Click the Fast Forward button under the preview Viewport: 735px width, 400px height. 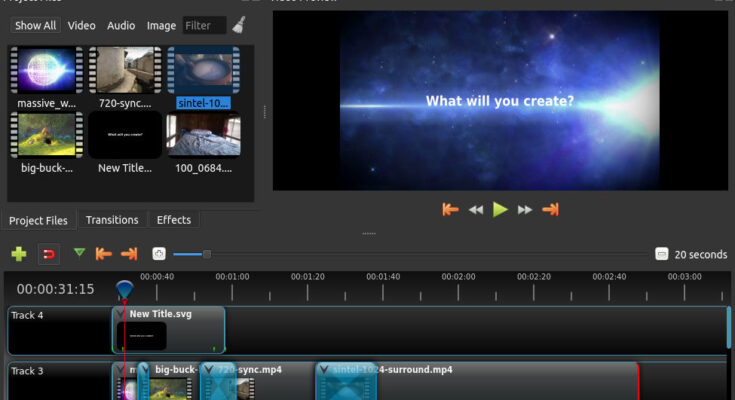[525, 210]
